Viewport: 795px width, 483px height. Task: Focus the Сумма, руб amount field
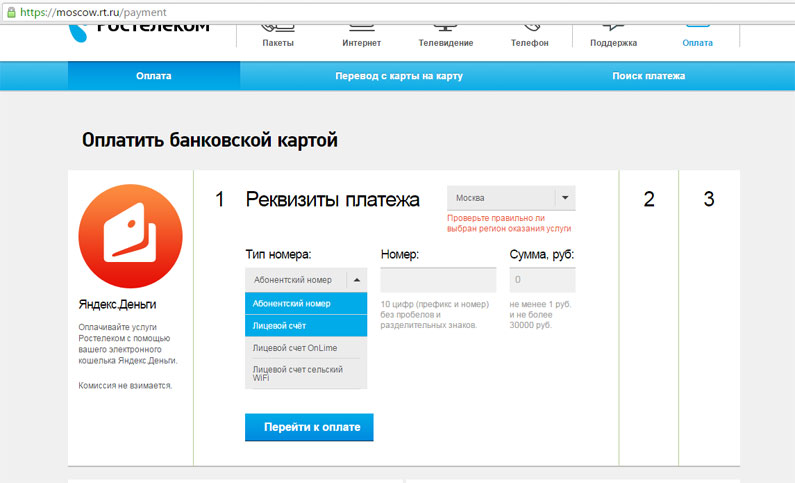click(541, 280)
